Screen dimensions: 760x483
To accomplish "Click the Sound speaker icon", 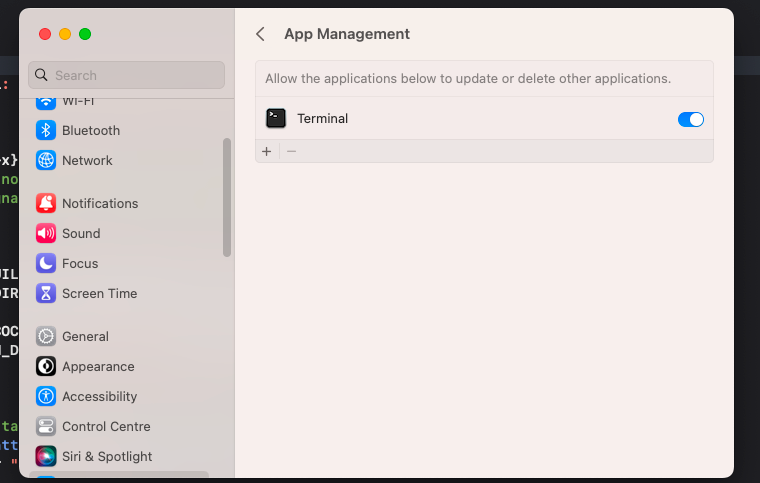I will tap(46, 234).
